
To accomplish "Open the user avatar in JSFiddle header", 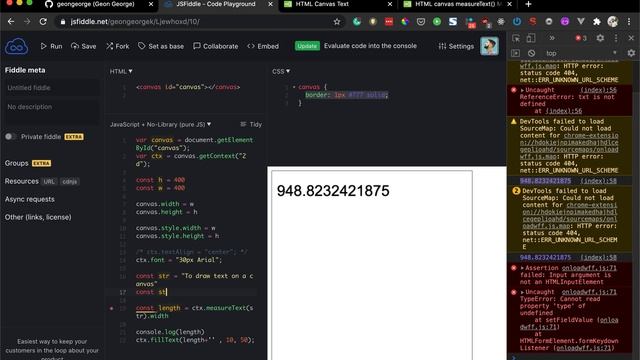I will (489, 46).
